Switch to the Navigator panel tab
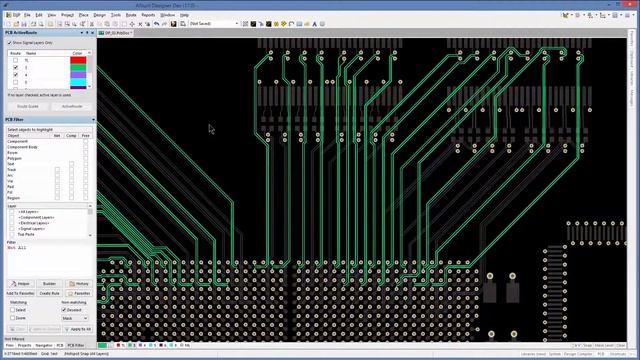 coord(44,345)
